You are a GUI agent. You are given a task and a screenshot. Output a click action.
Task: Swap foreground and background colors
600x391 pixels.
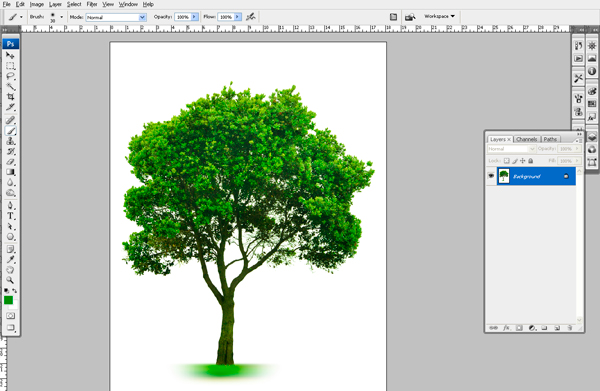(x=15, y=291)
